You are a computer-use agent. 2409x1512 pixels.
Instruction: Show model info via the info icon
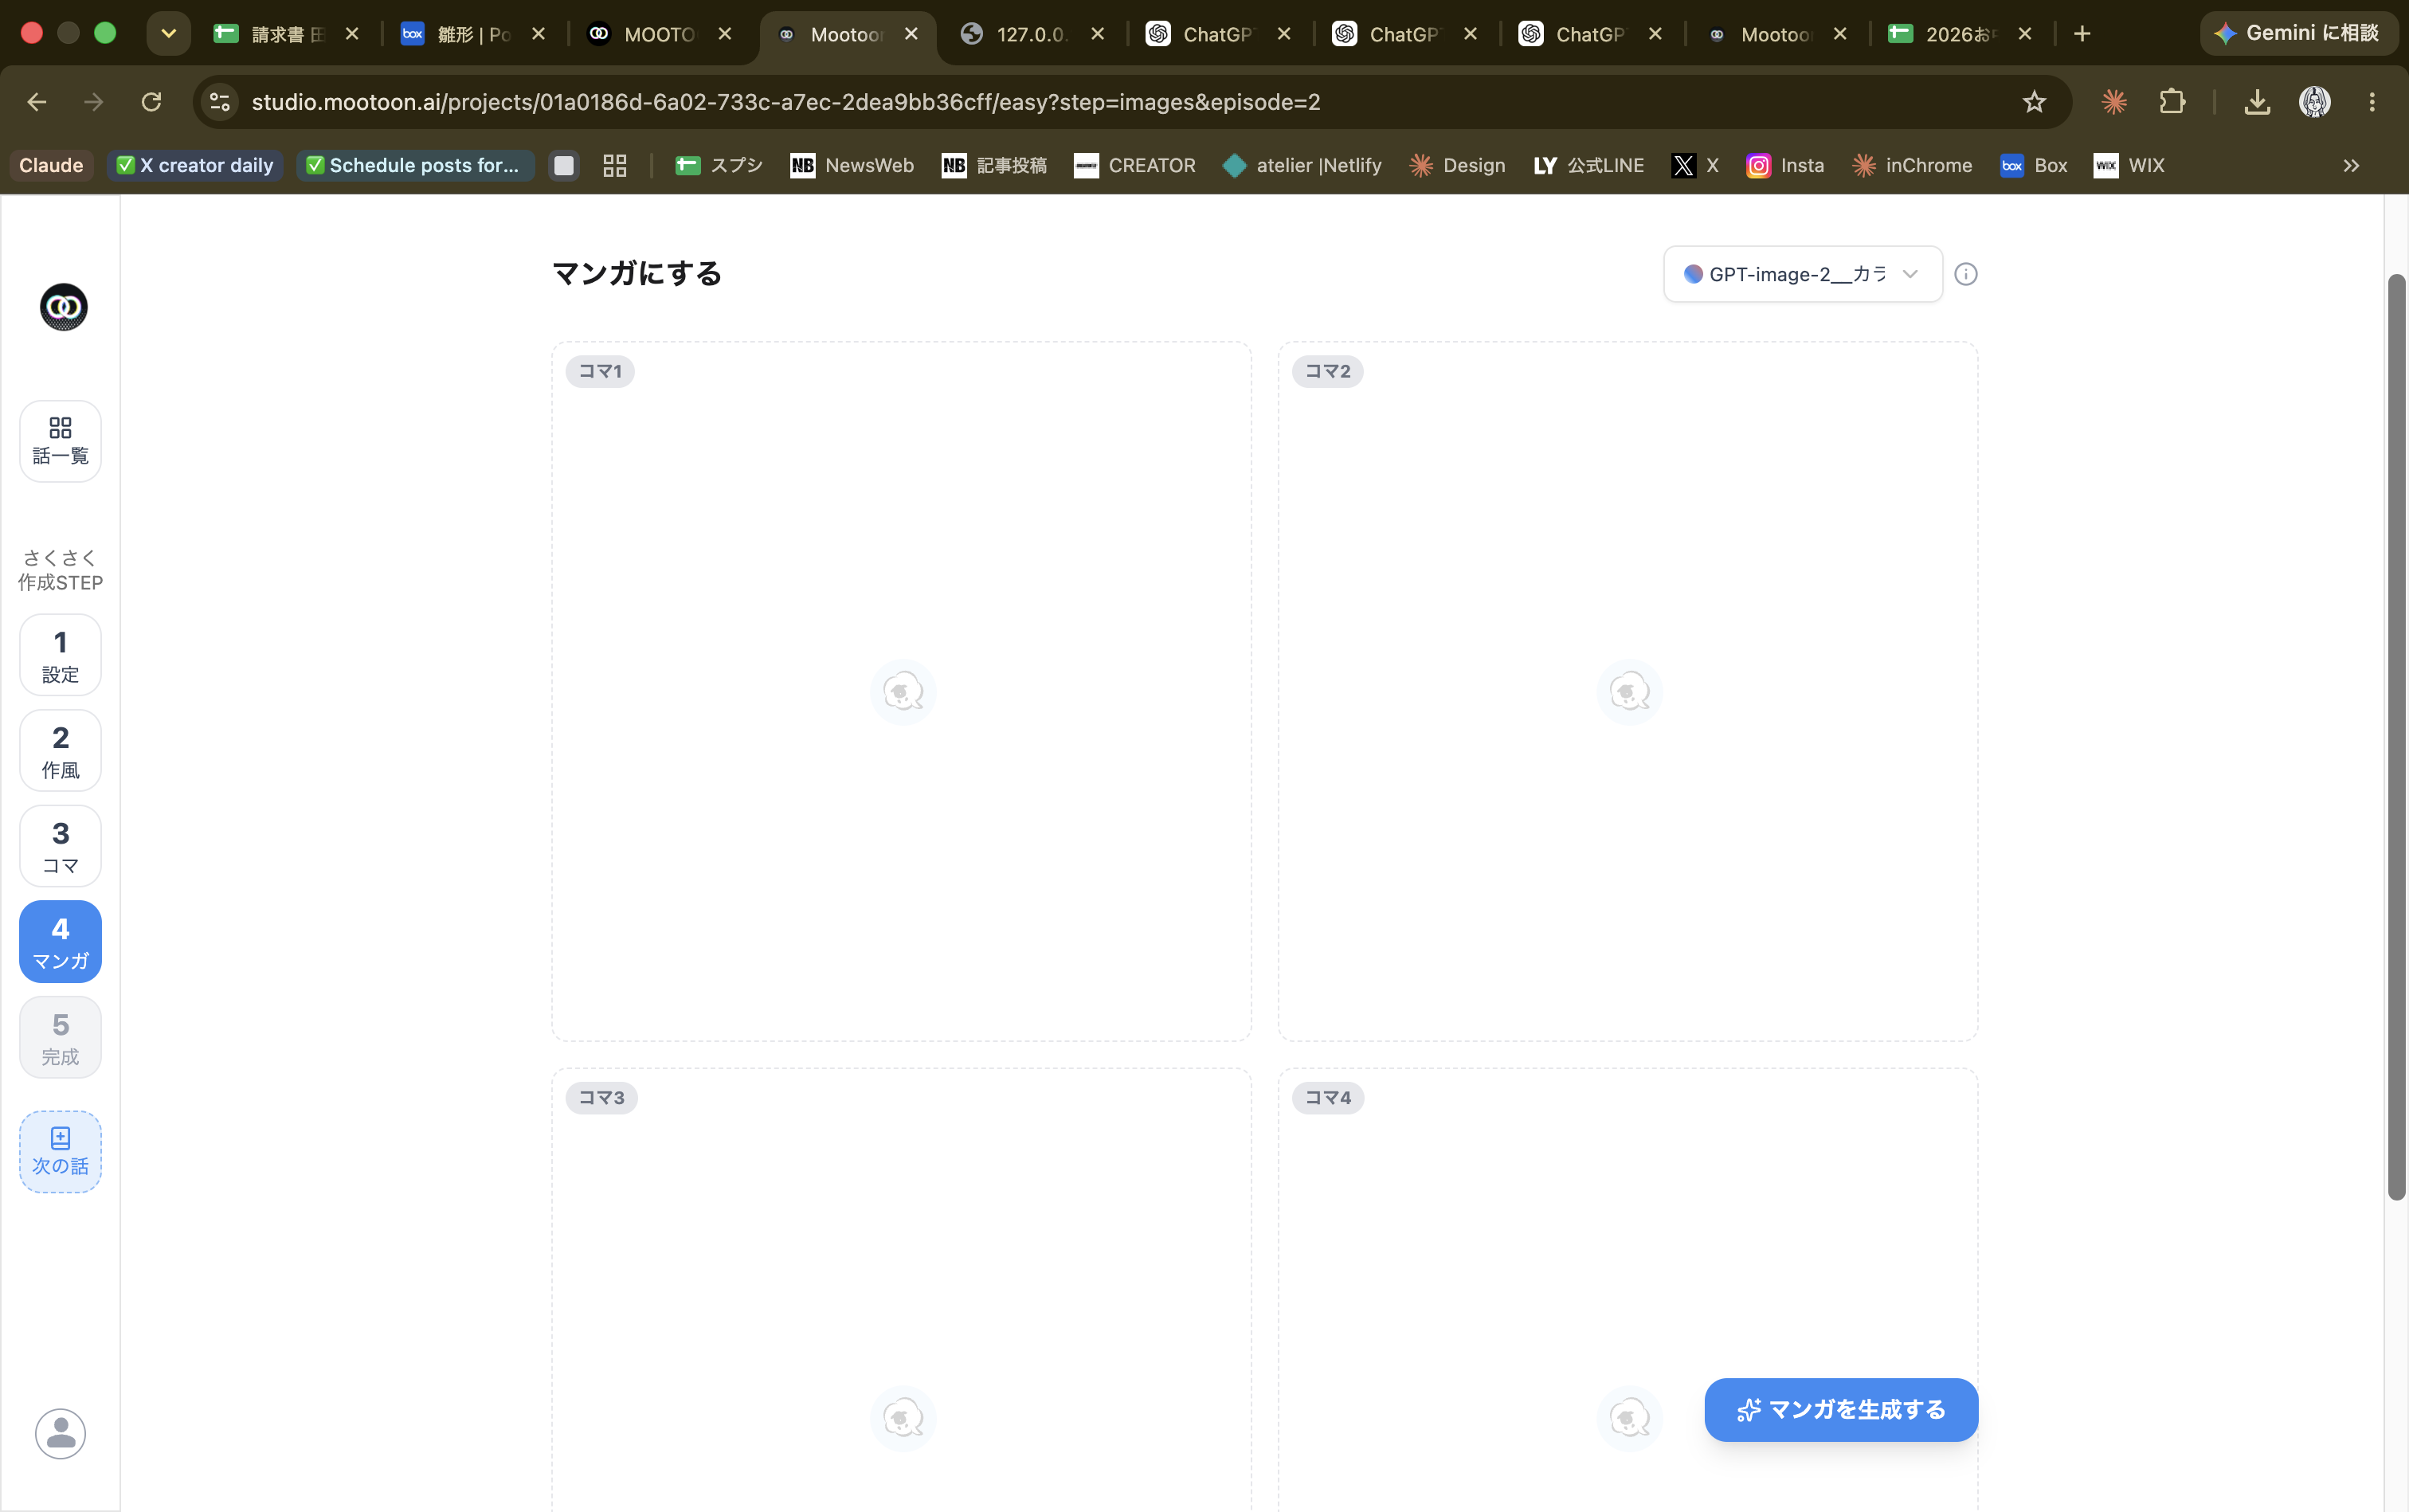(x=1965, y=274)
